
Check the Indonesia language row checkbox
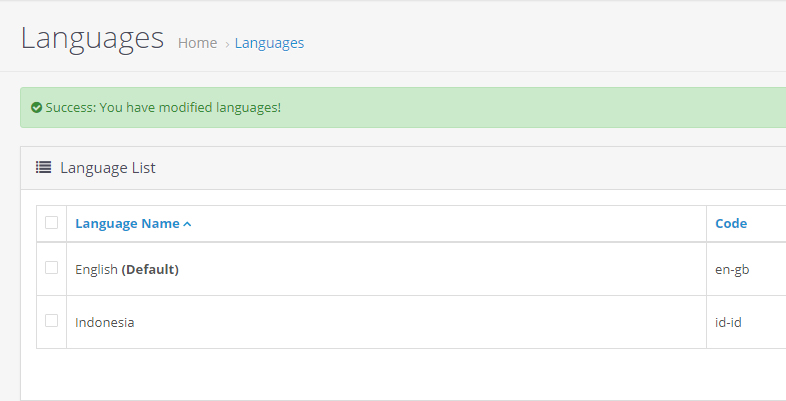coord(52,321)
